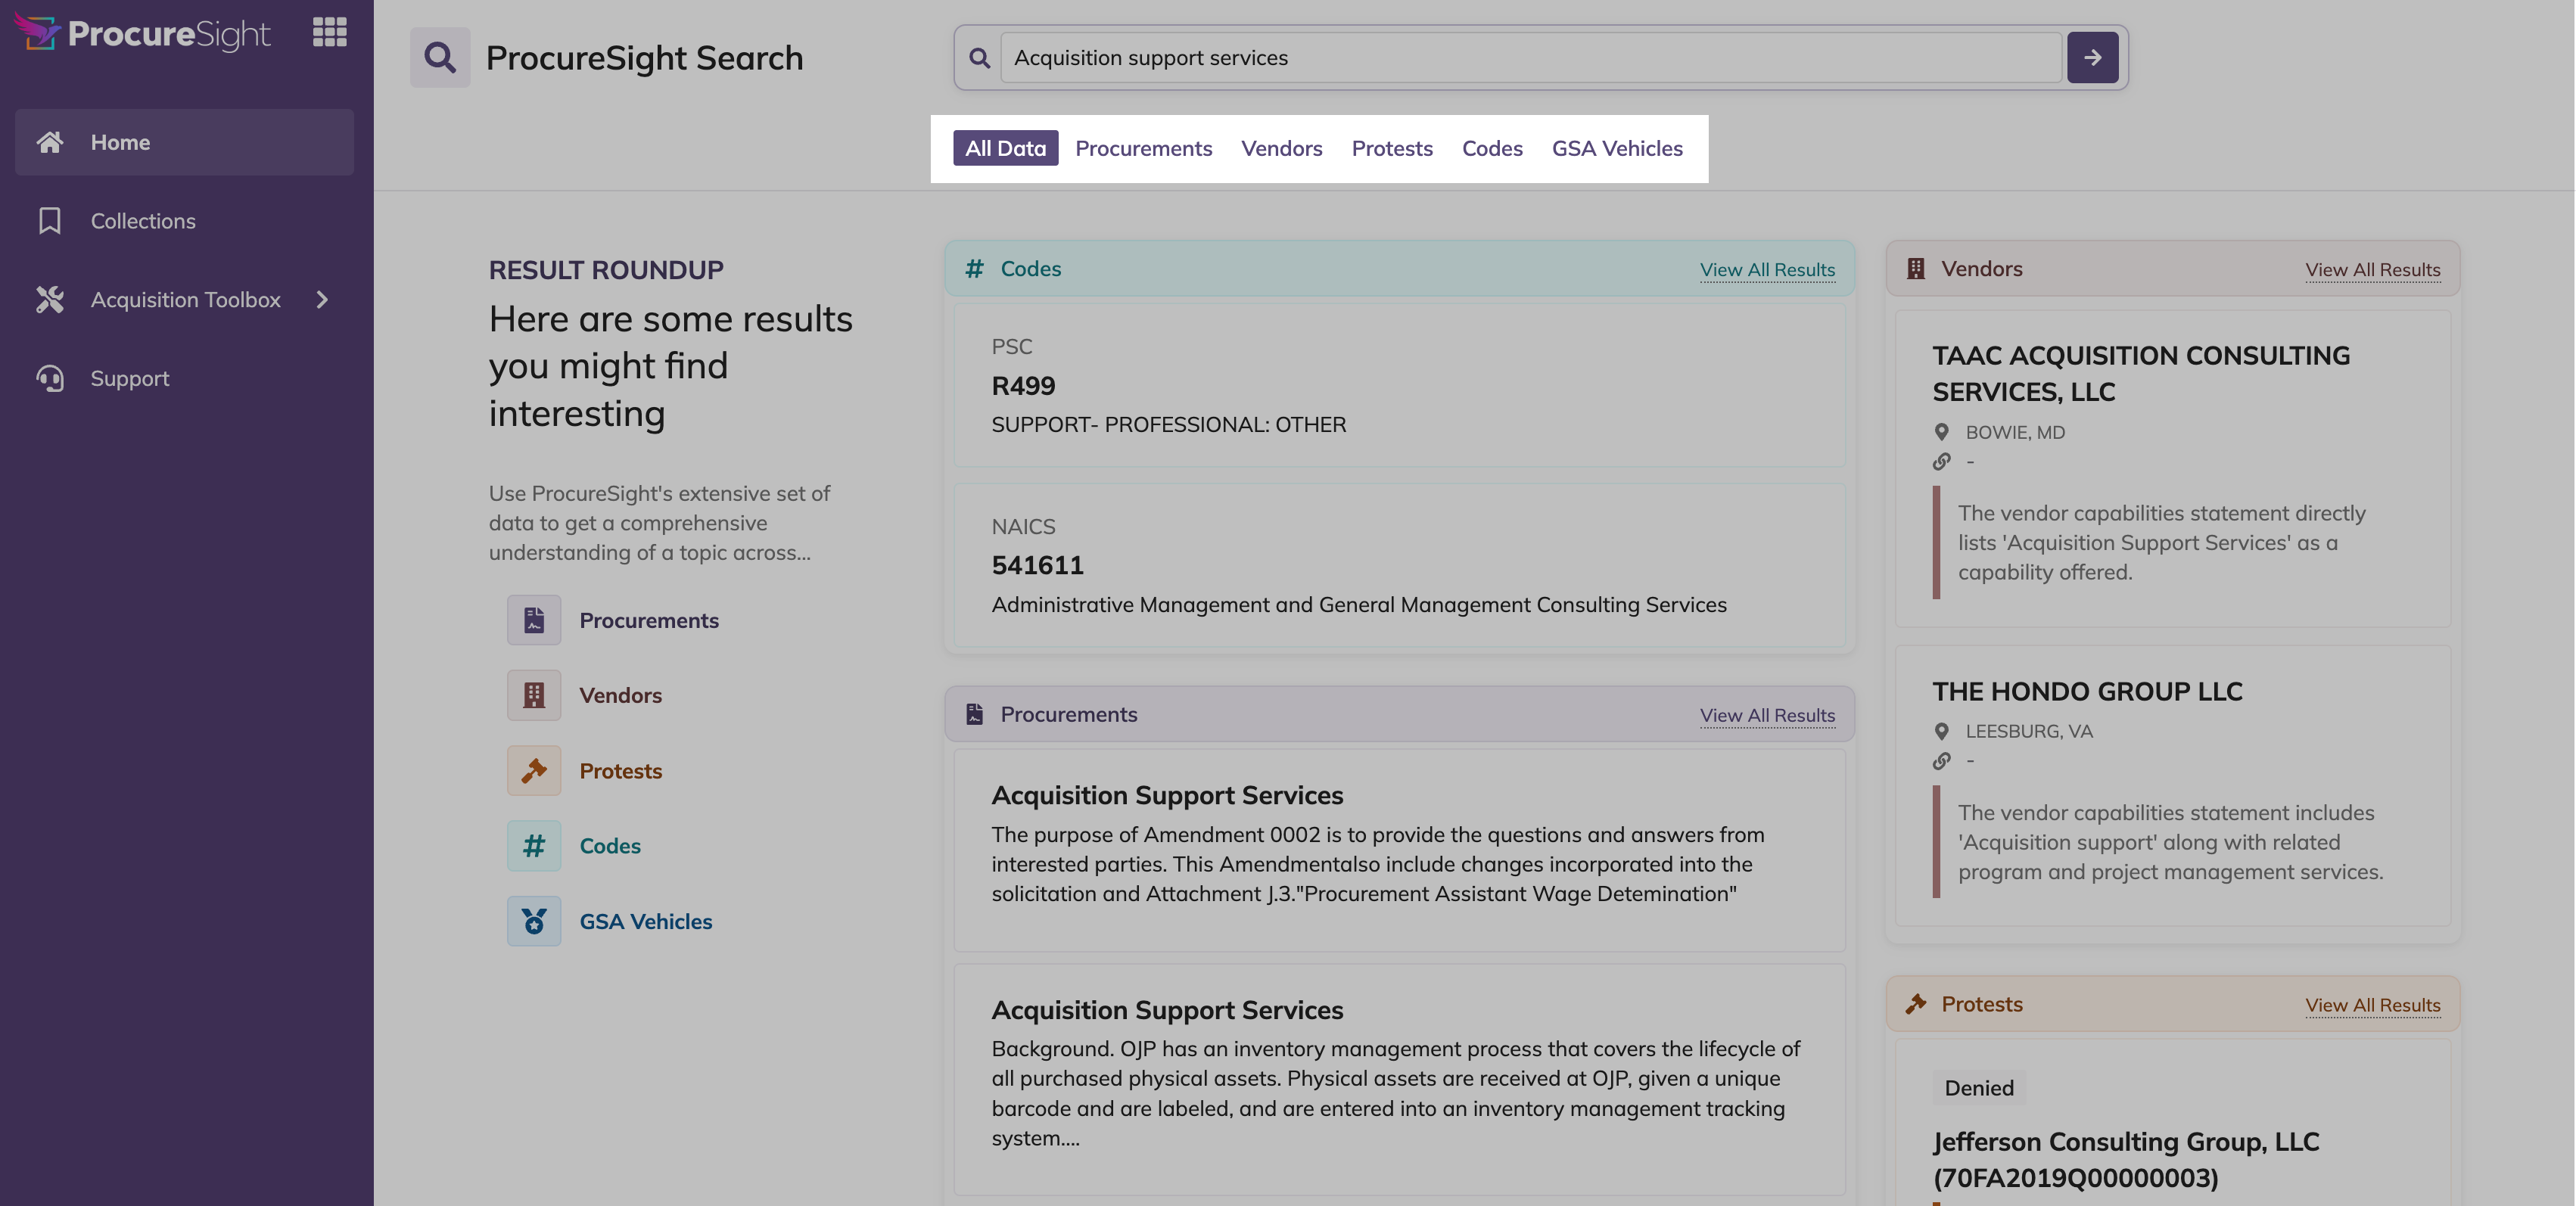Expand Acquisition Toolbox submenu chevron
Image resolution: width=2576 pixels, height=1206 pixels.
tap(322, 299)
